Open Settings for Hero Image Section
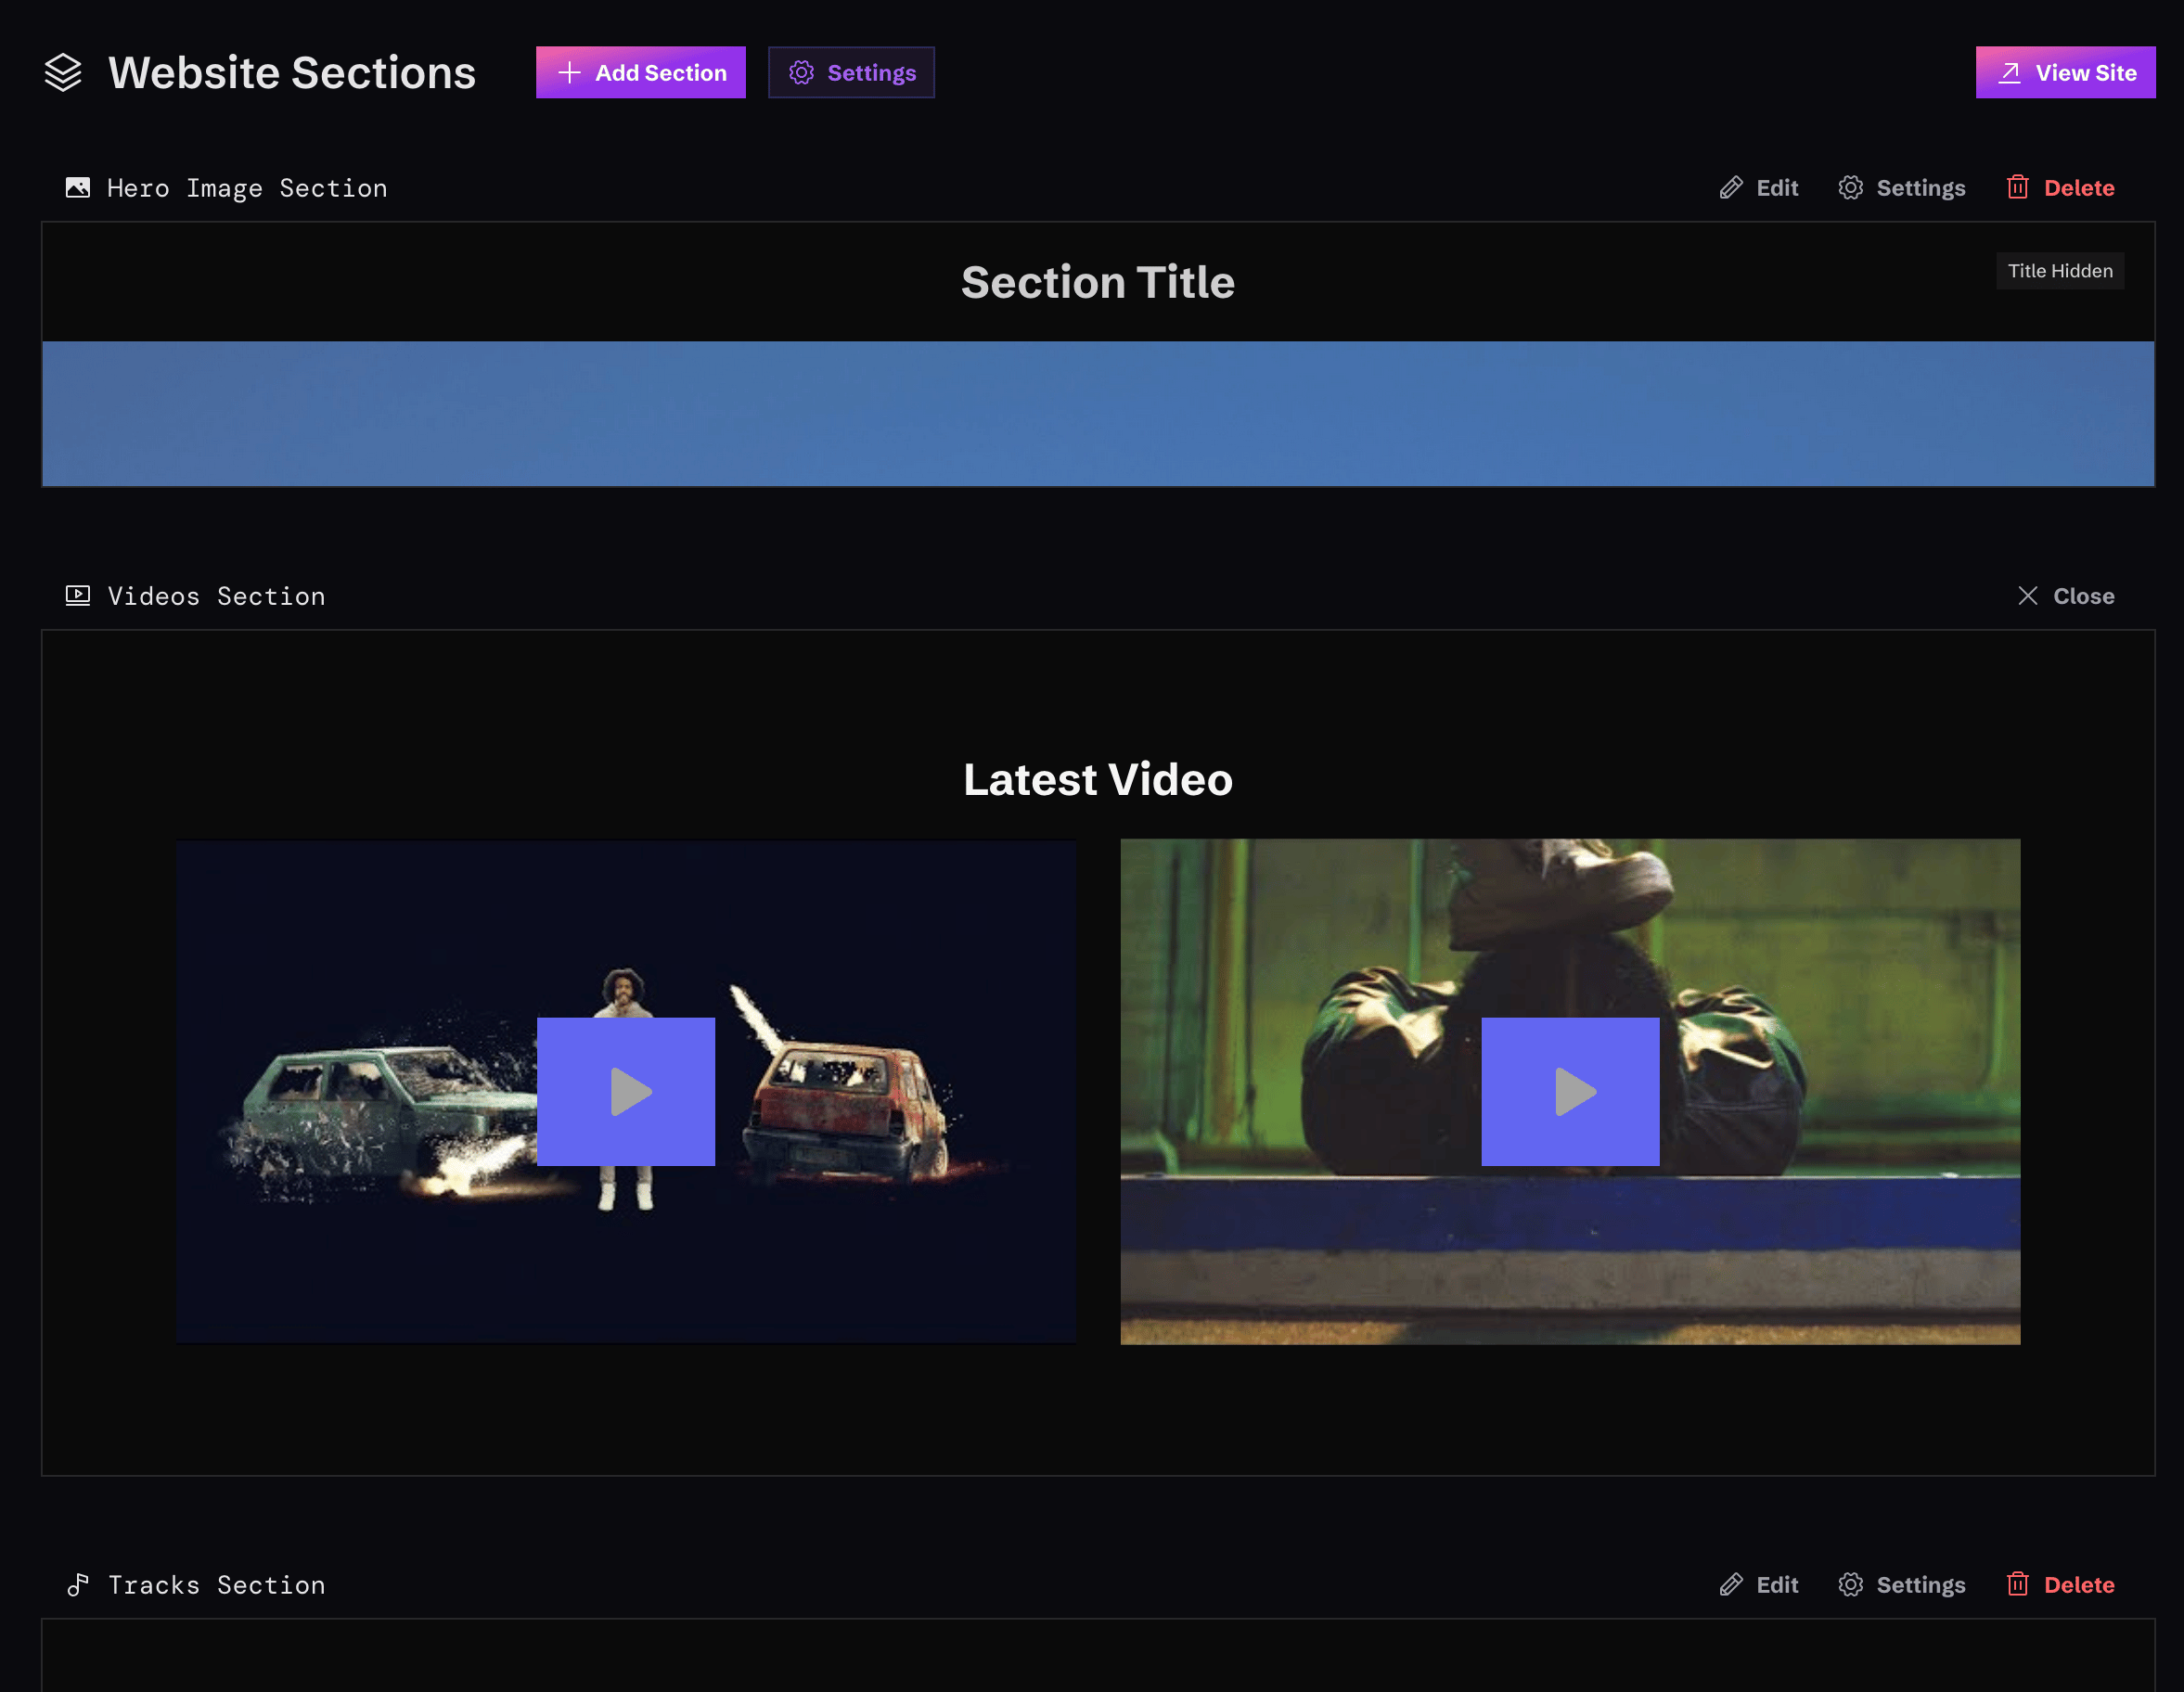 (1901, 188)
